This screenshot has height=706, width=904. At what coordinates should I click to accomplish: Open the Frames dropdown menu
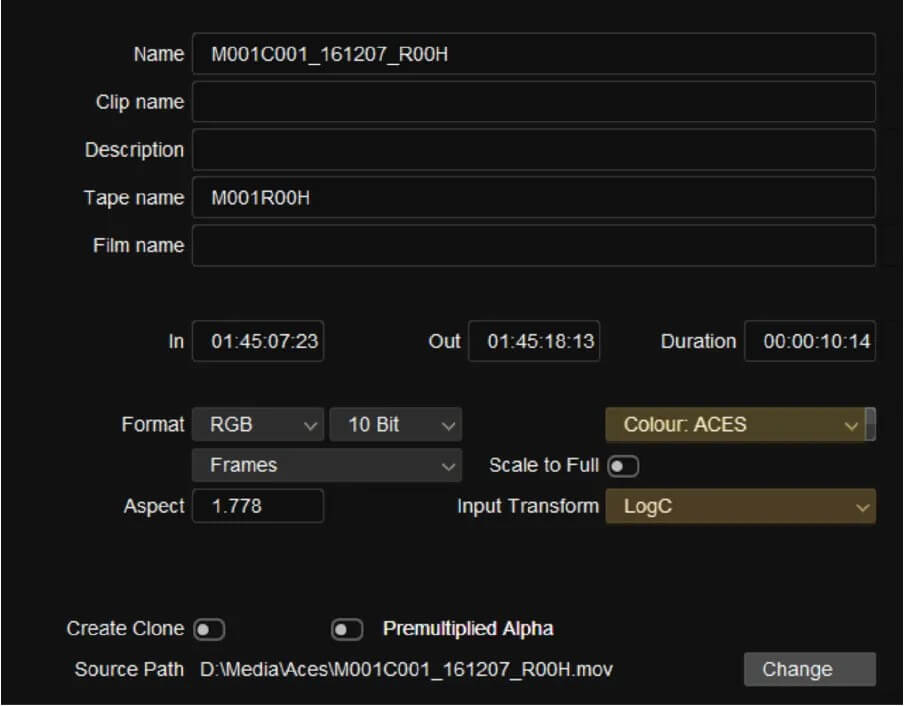327,465
